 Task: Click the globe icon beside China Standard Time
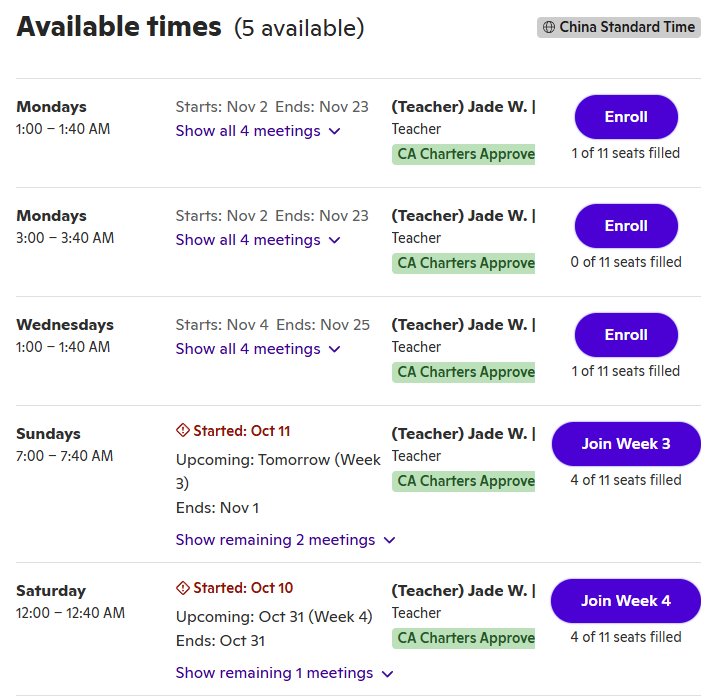click(548, 27)
